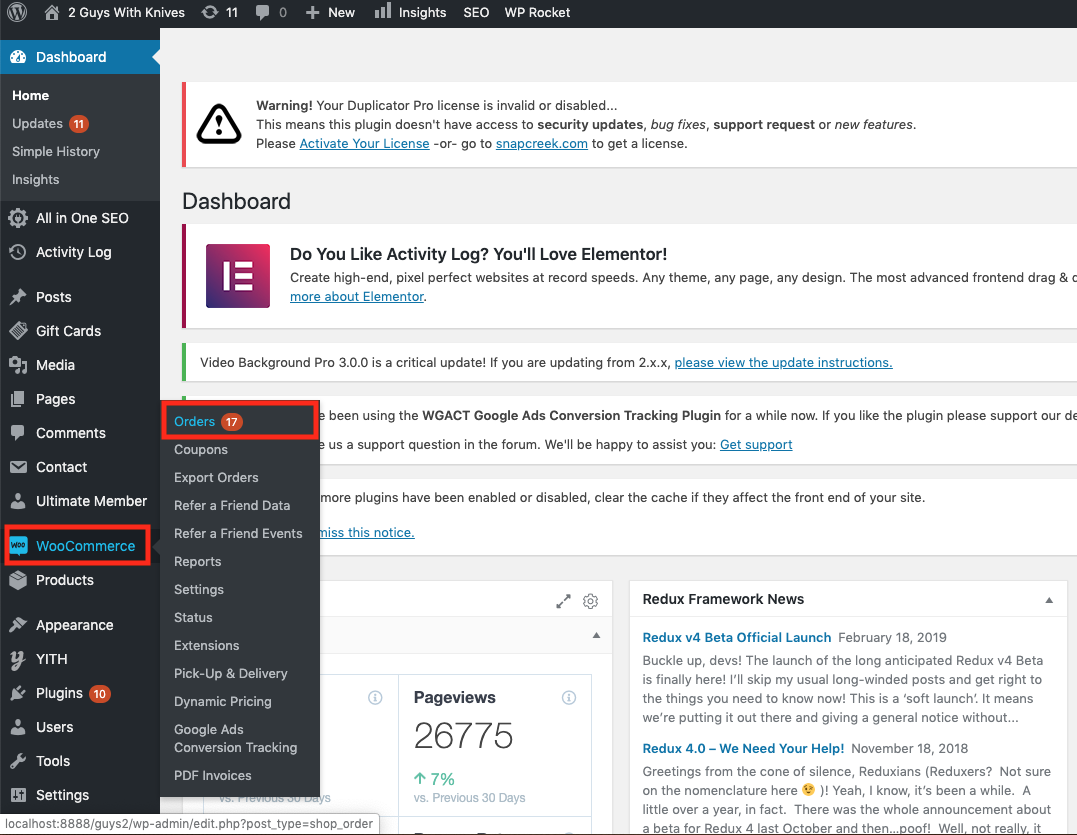Click New in the admin top bar
This screenshot has width=1077, height=835.
point(330,13)
